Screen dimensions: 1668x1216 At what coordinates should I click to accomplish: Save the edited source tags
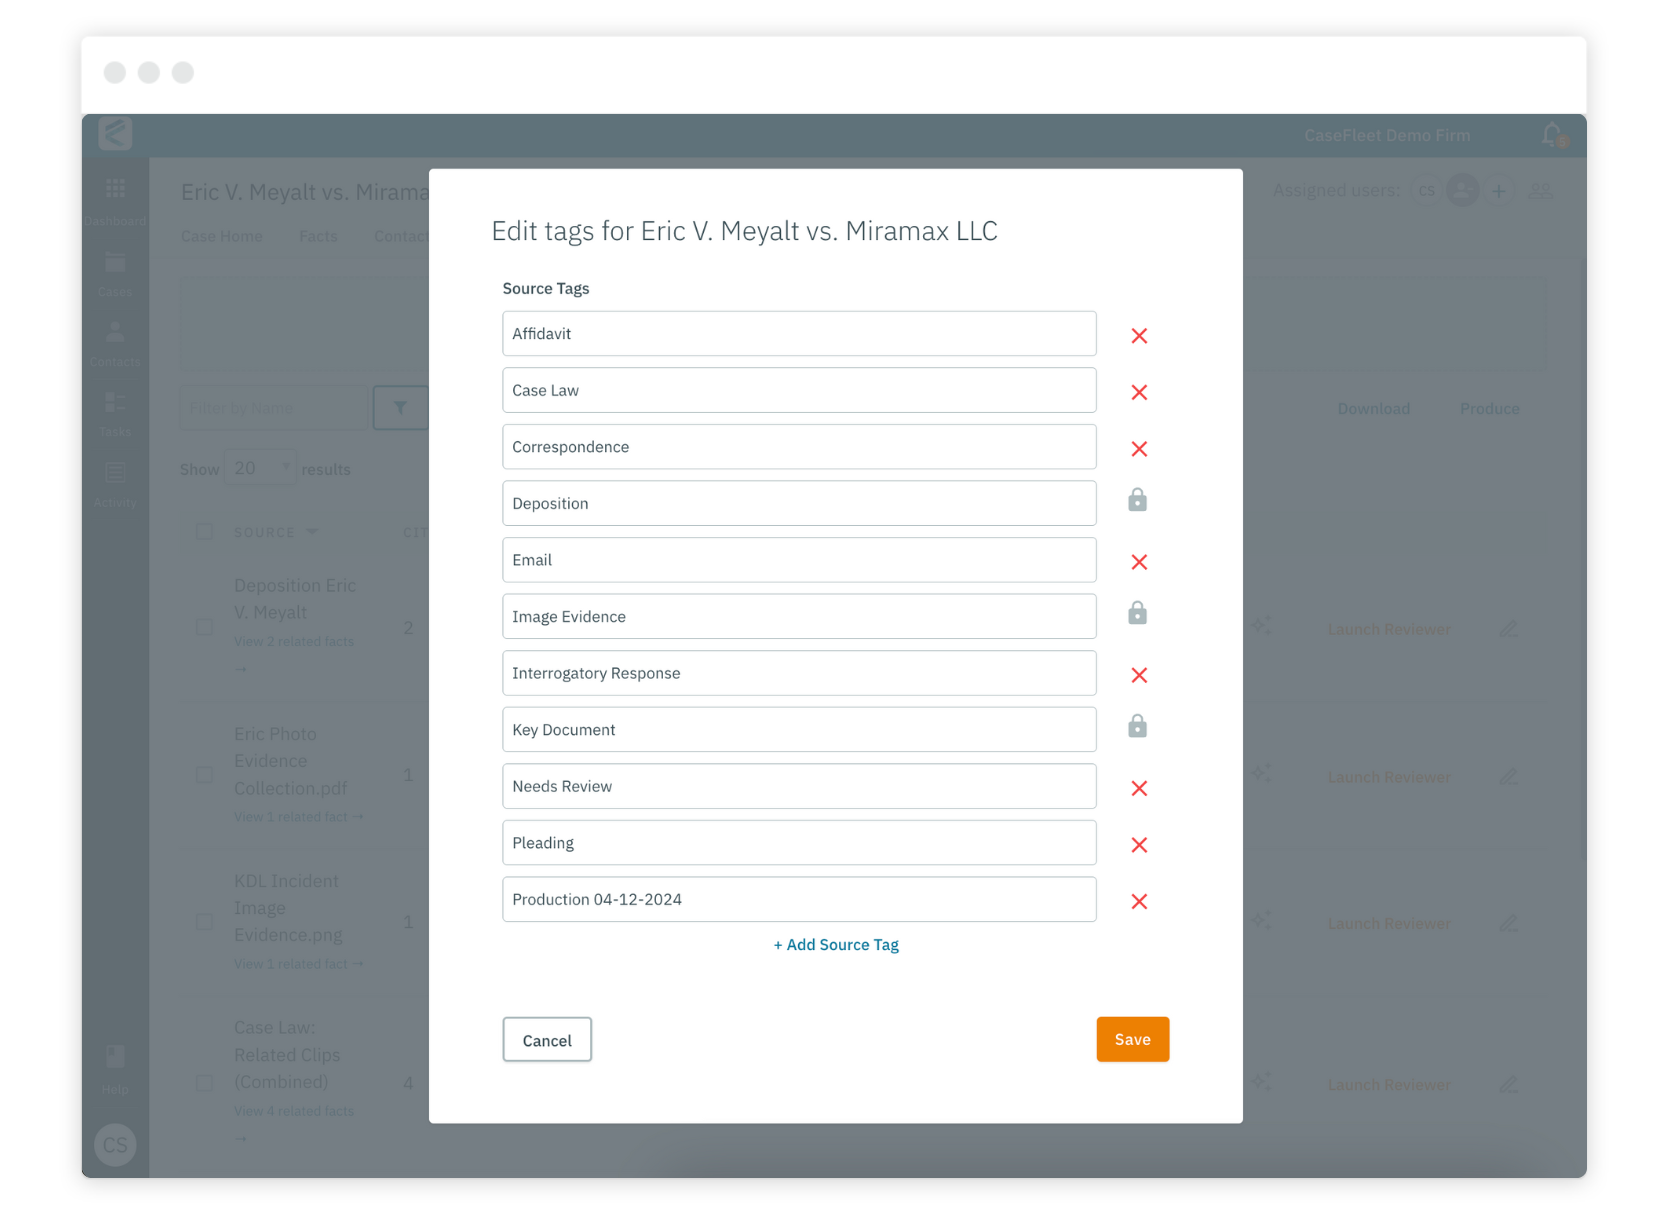(x=1132, y=1039)
